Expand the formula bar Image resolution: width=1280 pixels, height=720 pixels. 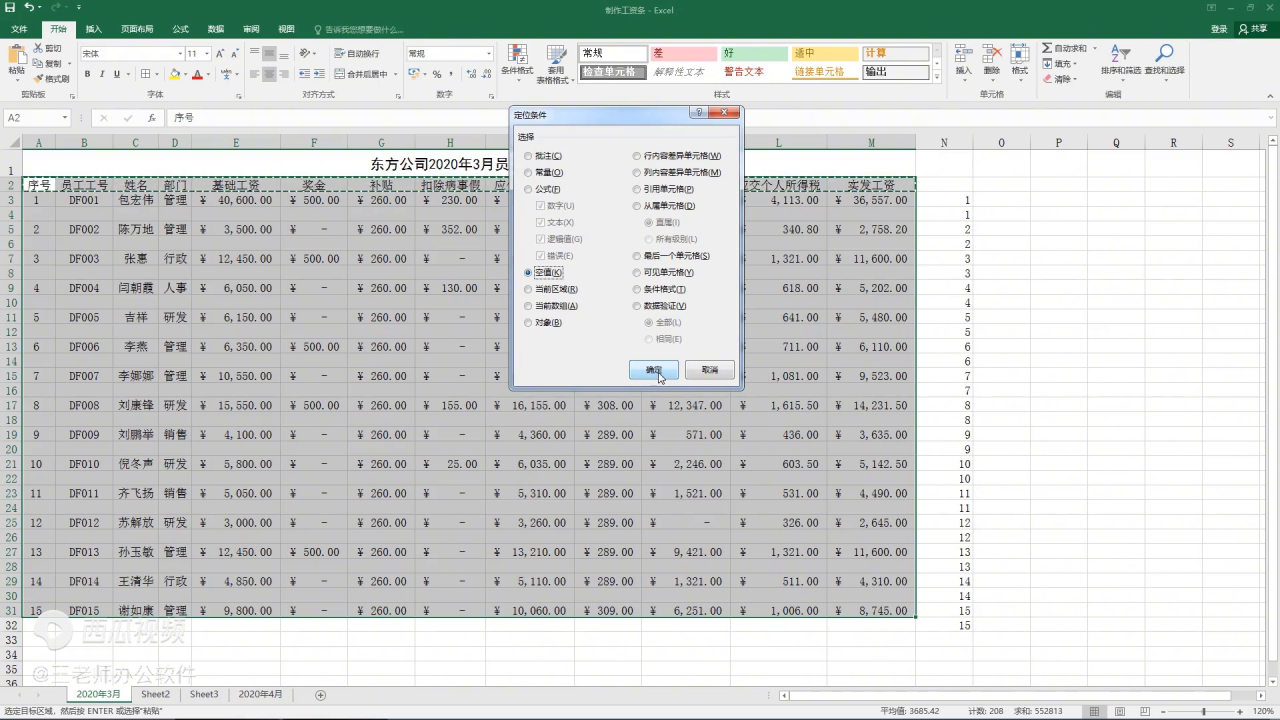coord(1271,117)
